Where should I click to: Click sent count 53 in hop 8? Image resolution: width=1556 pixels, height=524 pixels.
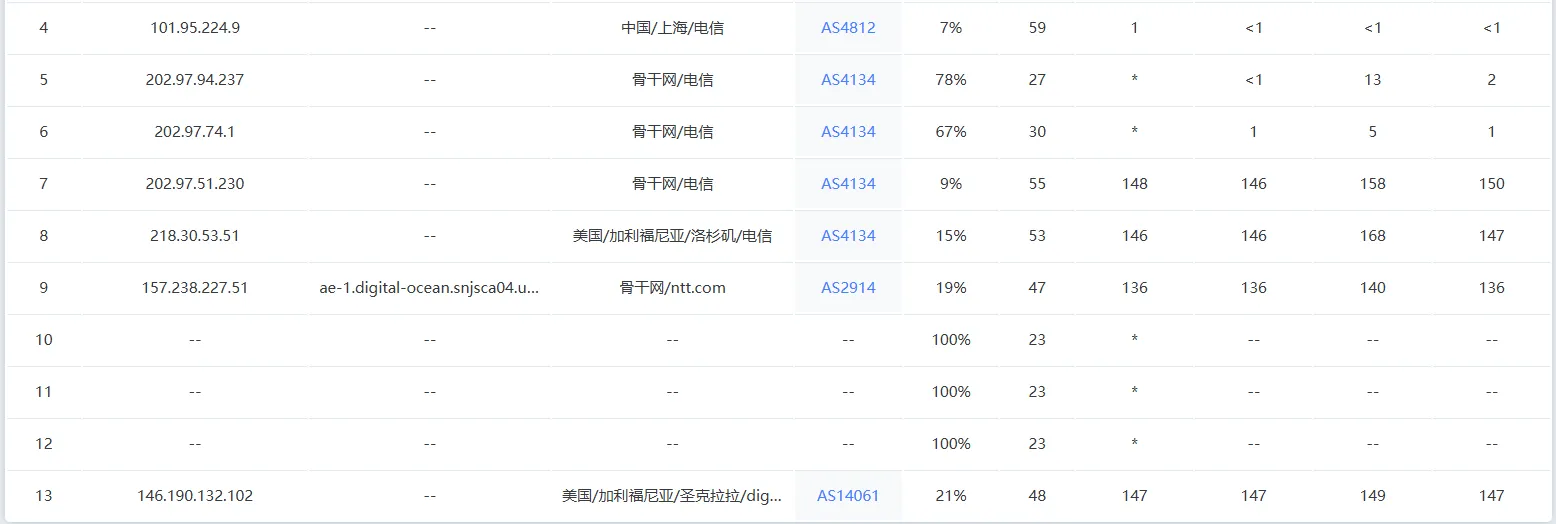1037,236
